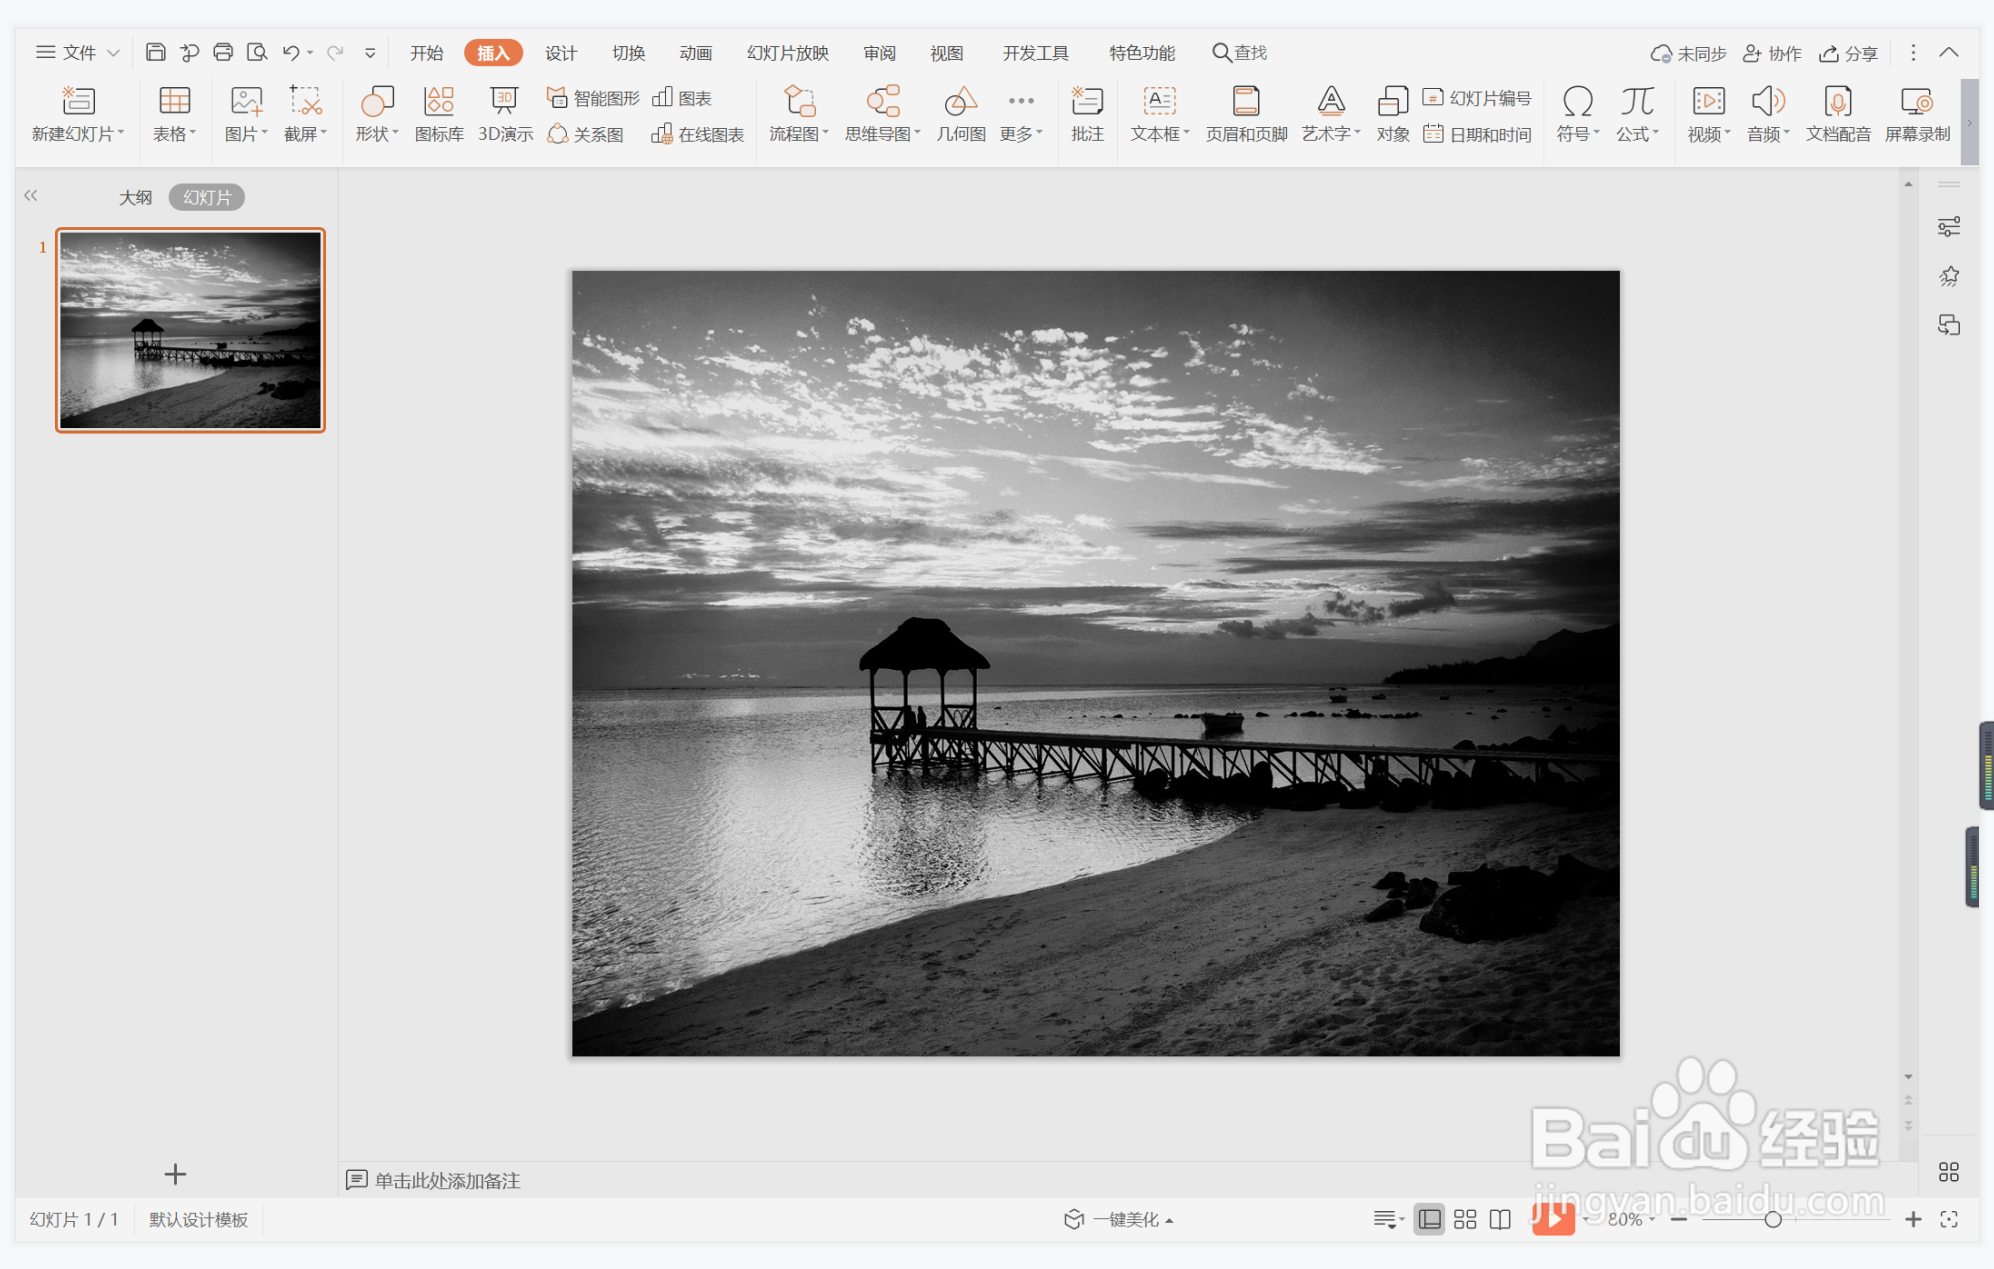This screenshot has width=1994, height=1269.
Task: Open the properties settings sidebar icon
Action: pyautogui.click(x=1949, y=227)
